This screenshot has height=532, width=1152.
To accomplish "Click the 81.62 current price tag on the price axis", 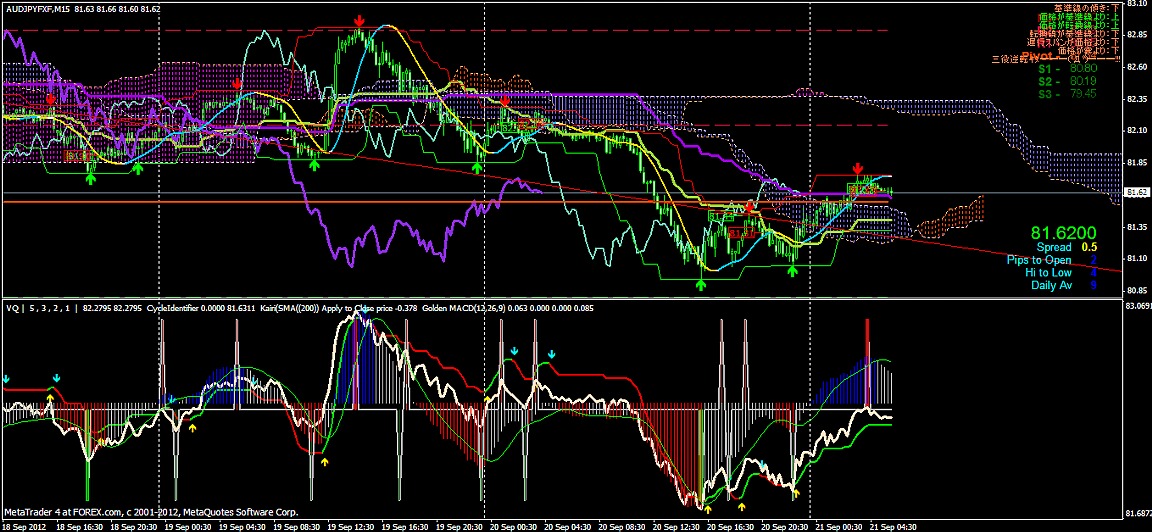I will pos(1136,192).
